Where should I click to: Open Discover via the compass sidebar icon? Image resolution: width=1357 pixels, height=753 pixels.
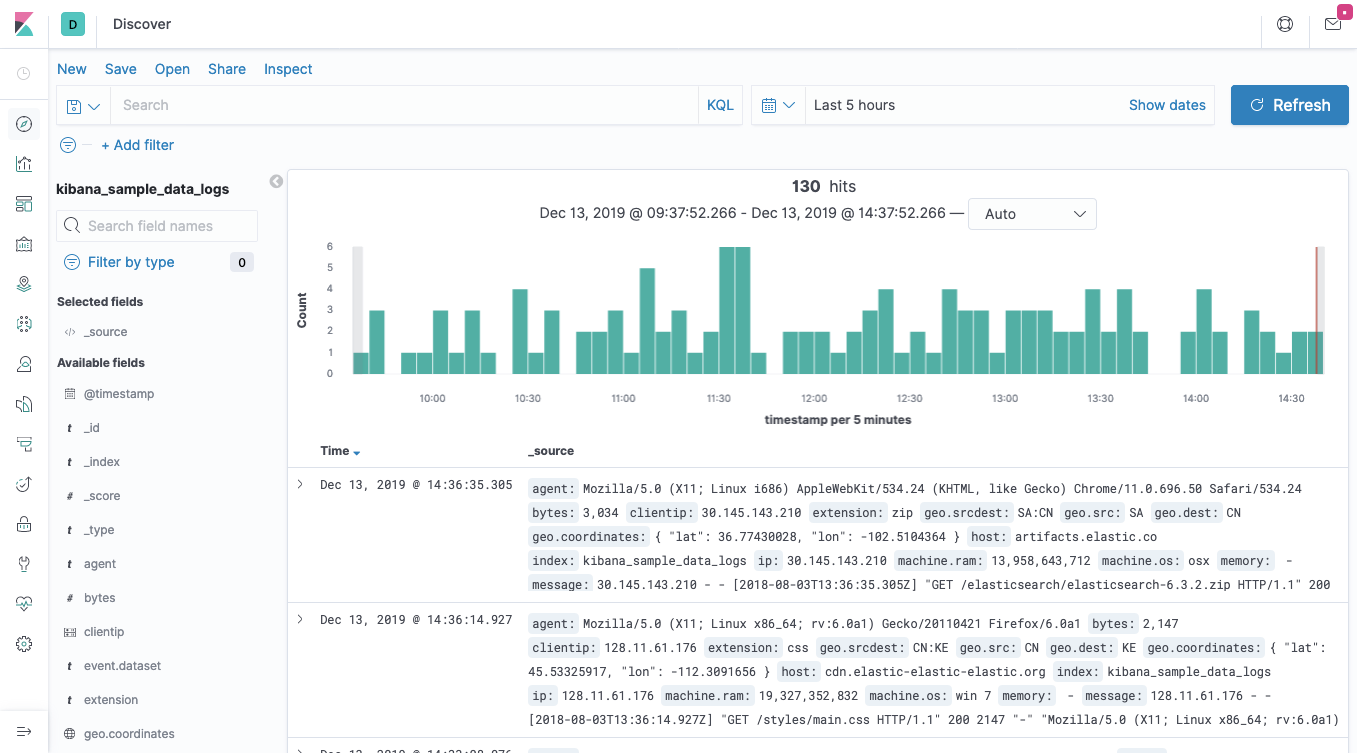click(x=24, y=124)
